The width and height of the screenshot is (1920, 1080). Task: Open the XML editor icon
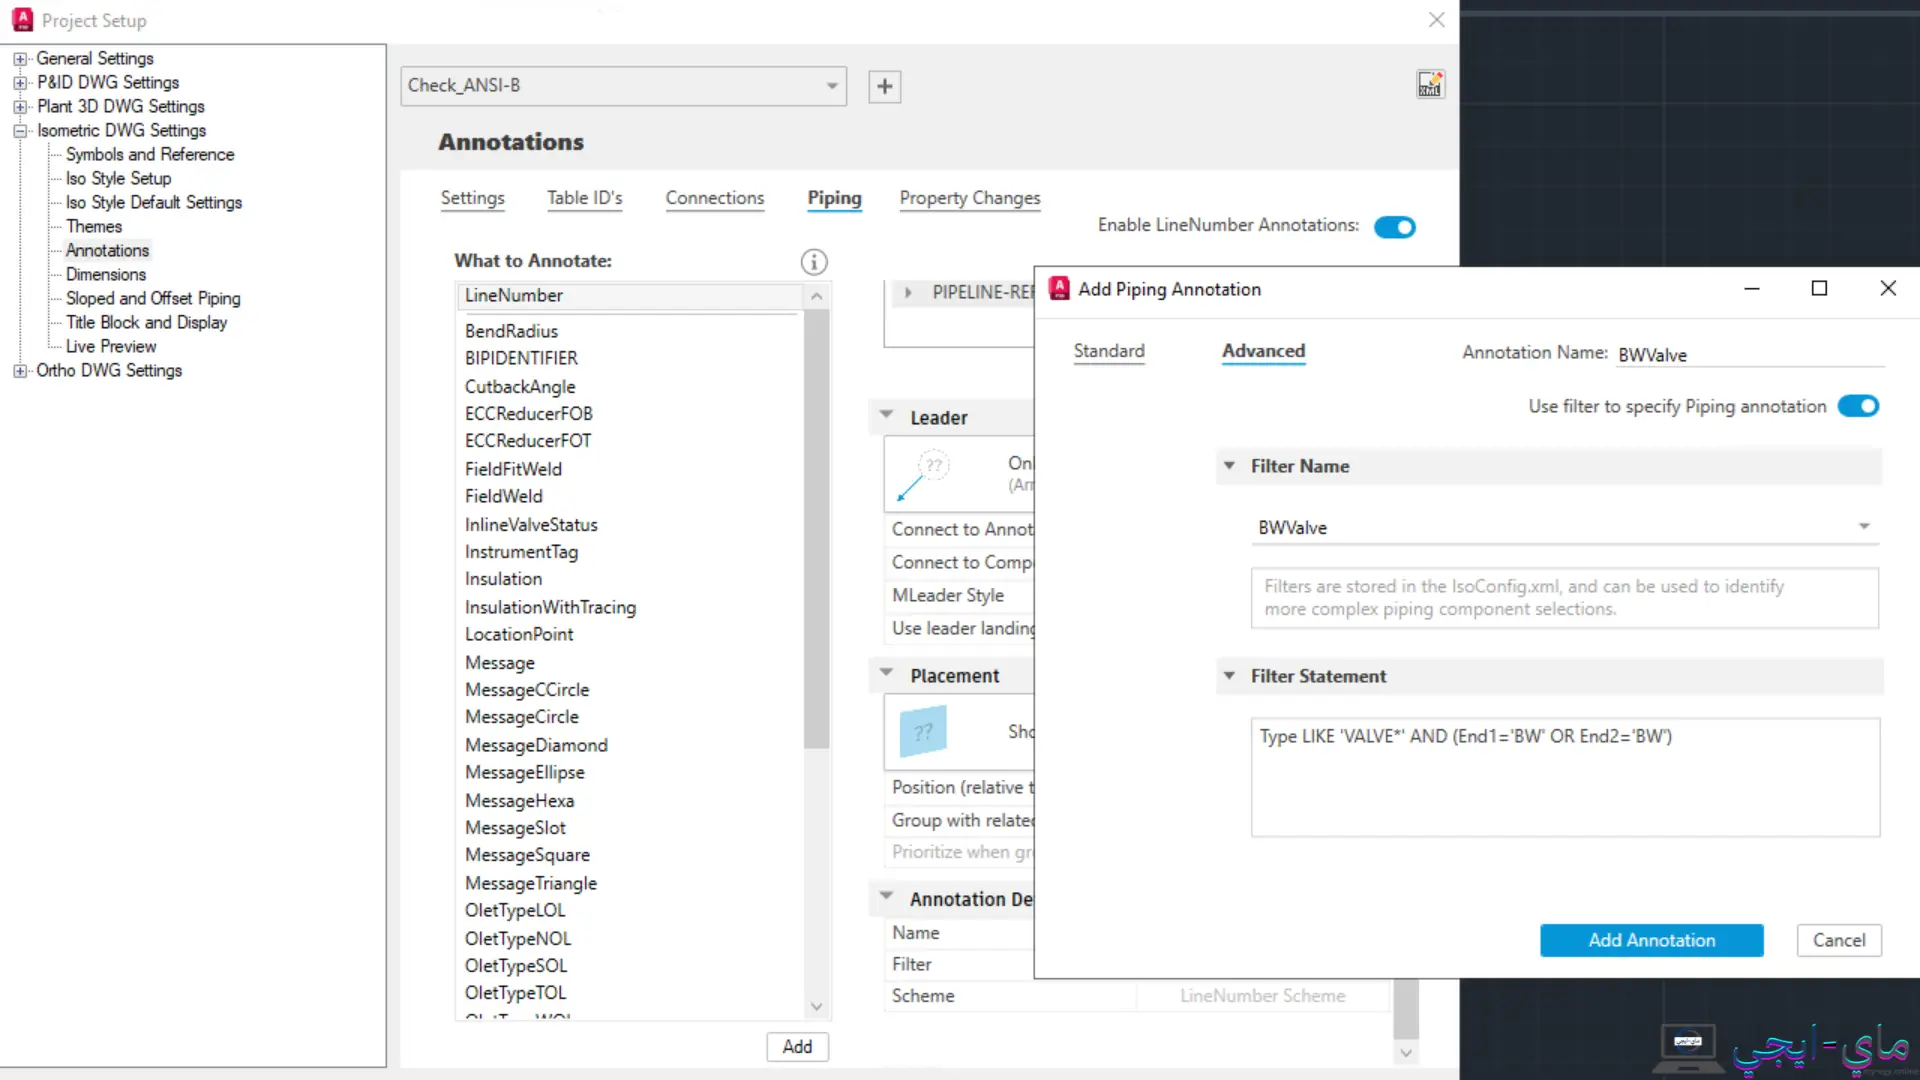(x=1430, y=85)
